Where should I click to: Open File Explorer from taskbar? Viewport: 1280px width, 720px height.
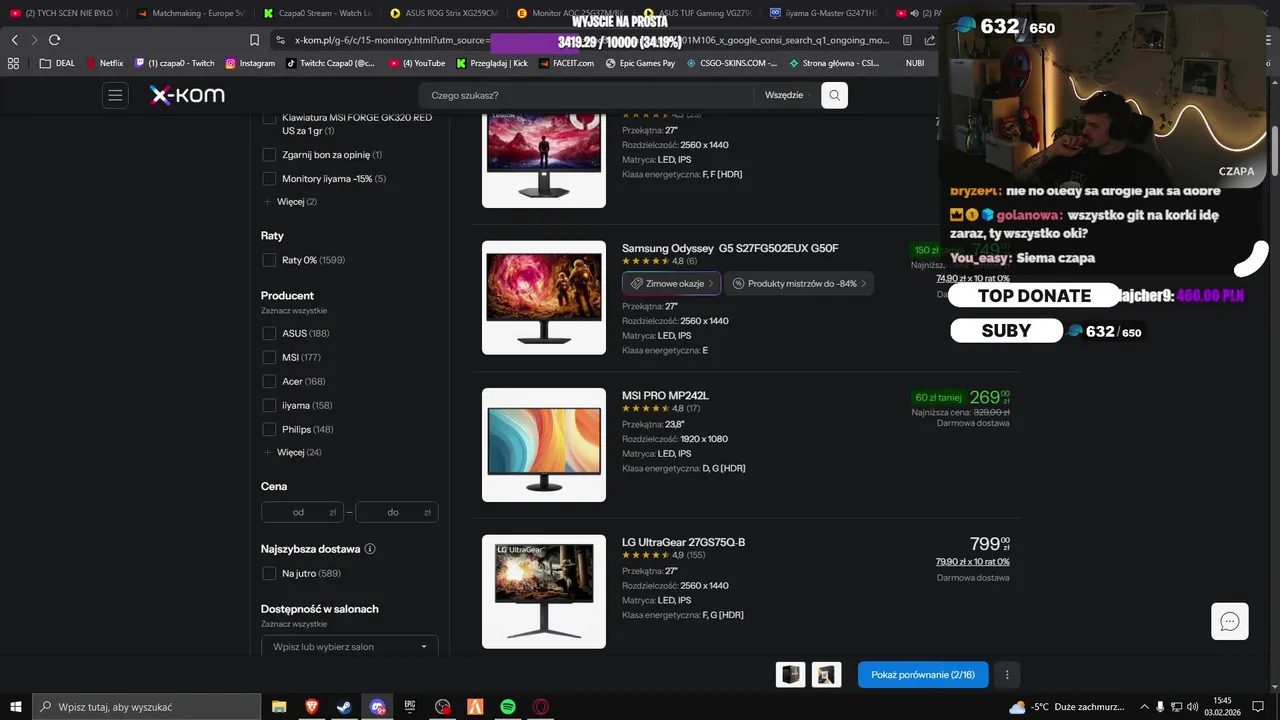279,707
